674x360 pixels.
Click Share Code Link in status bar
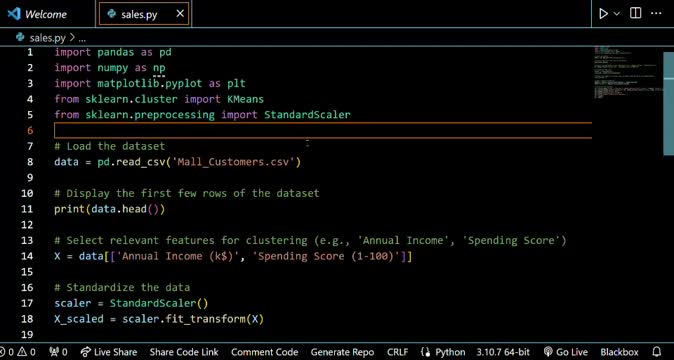pos(184,352)
